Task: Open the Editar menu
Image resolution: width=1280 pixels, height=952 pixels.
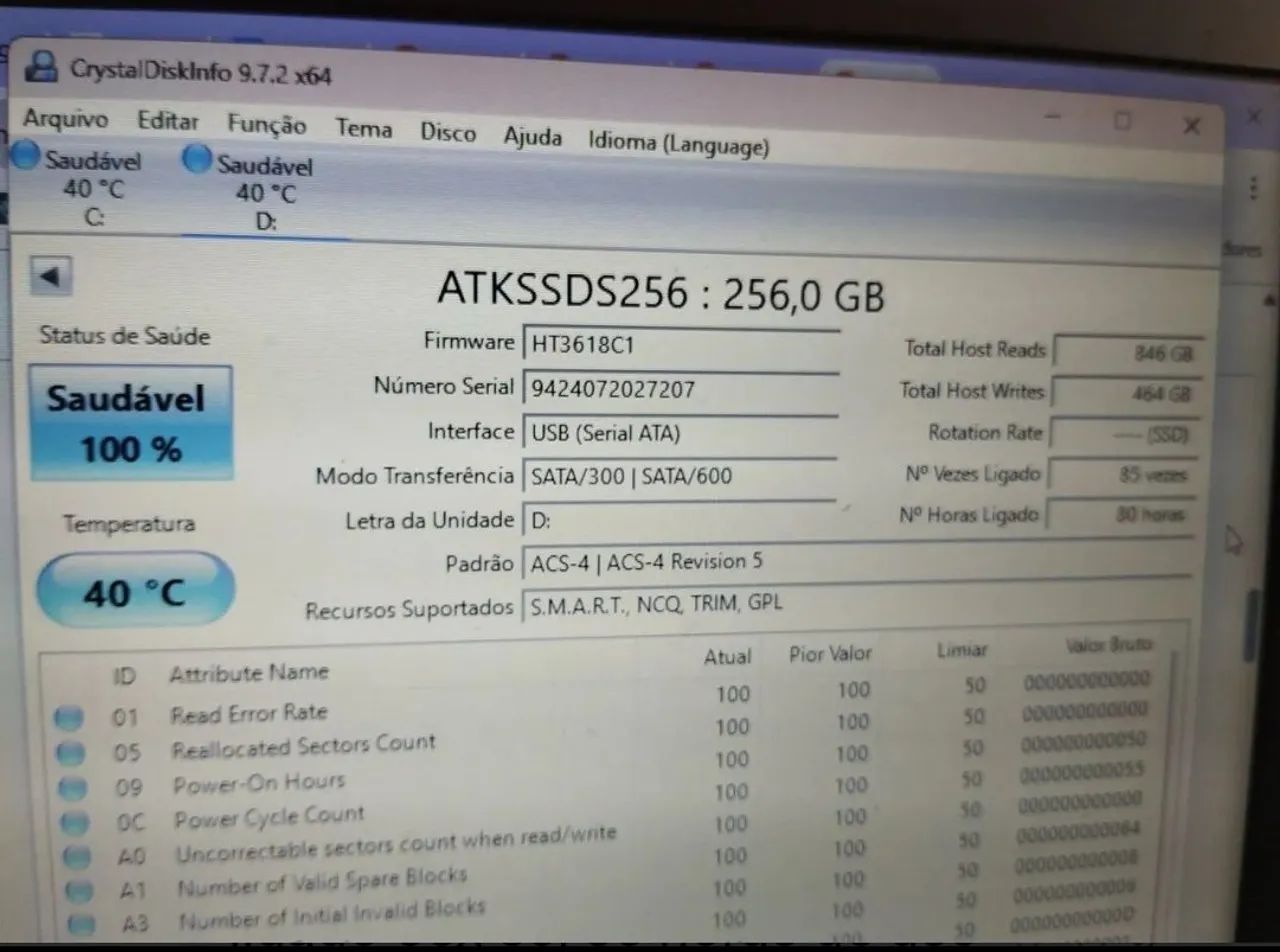Action: tap(168, 121)
